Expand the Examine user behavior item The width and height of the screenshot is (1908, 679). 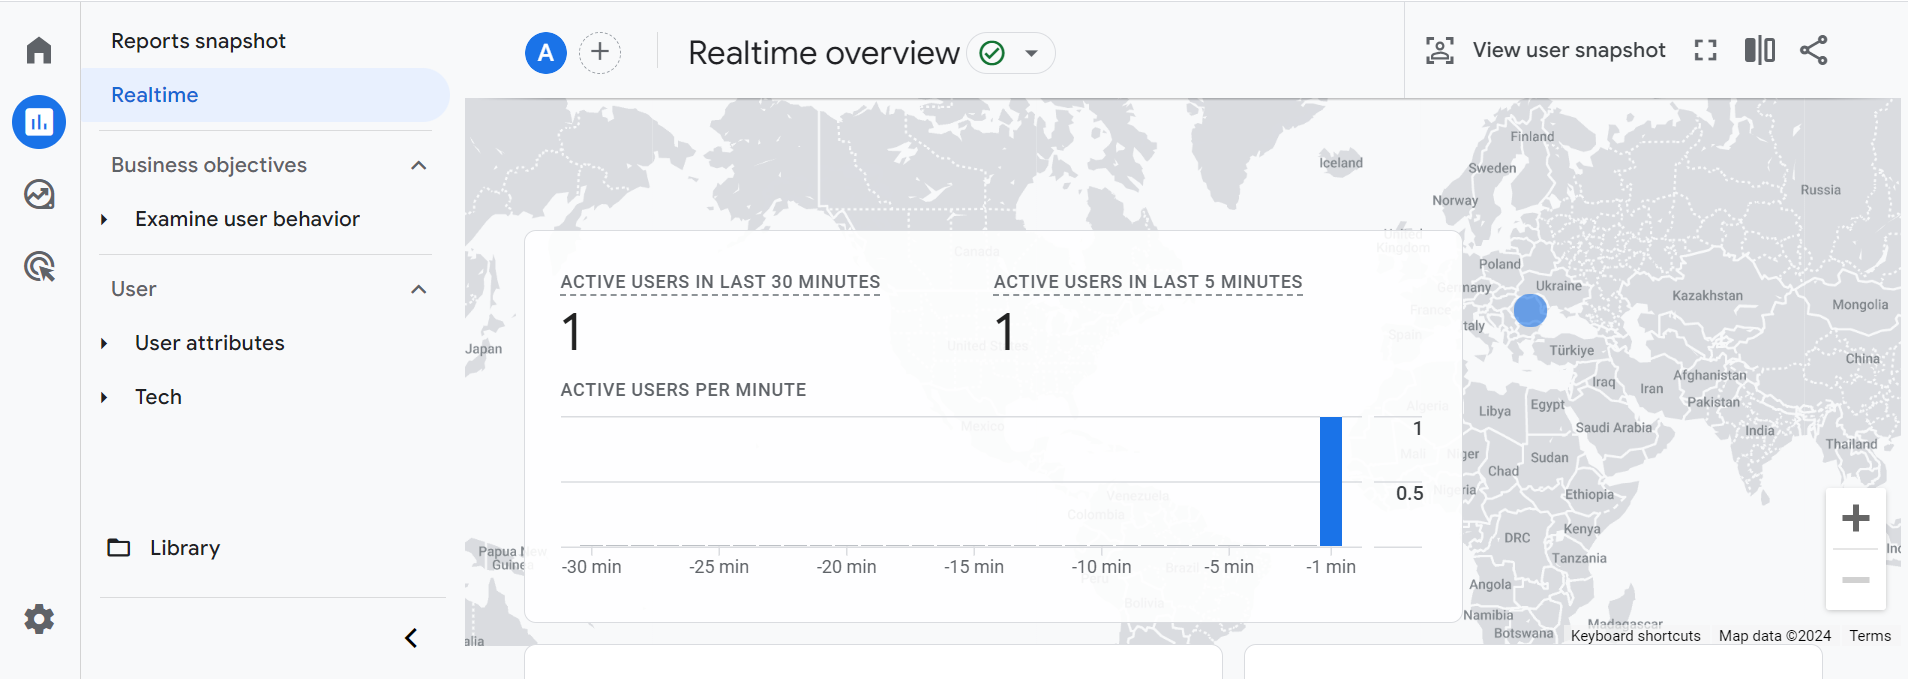tap(104, 219)
